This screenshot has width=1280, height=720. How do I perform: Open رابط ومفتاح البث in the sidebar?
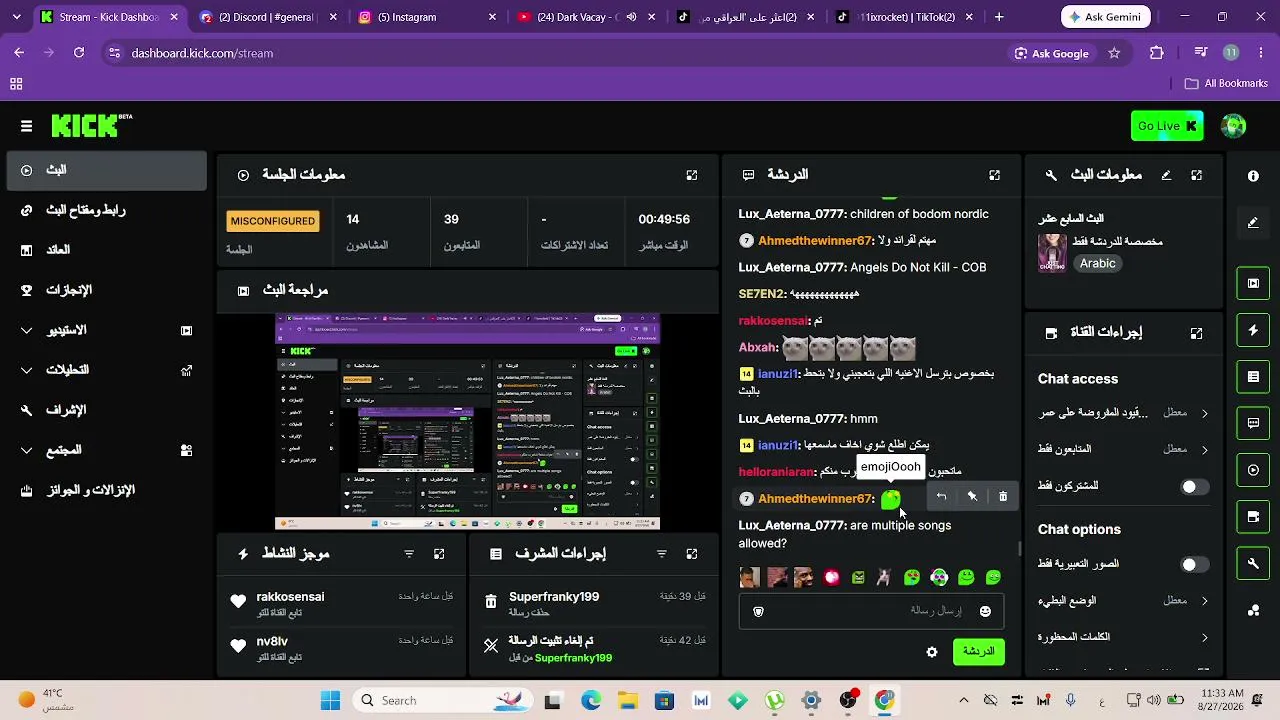point(106,210)
